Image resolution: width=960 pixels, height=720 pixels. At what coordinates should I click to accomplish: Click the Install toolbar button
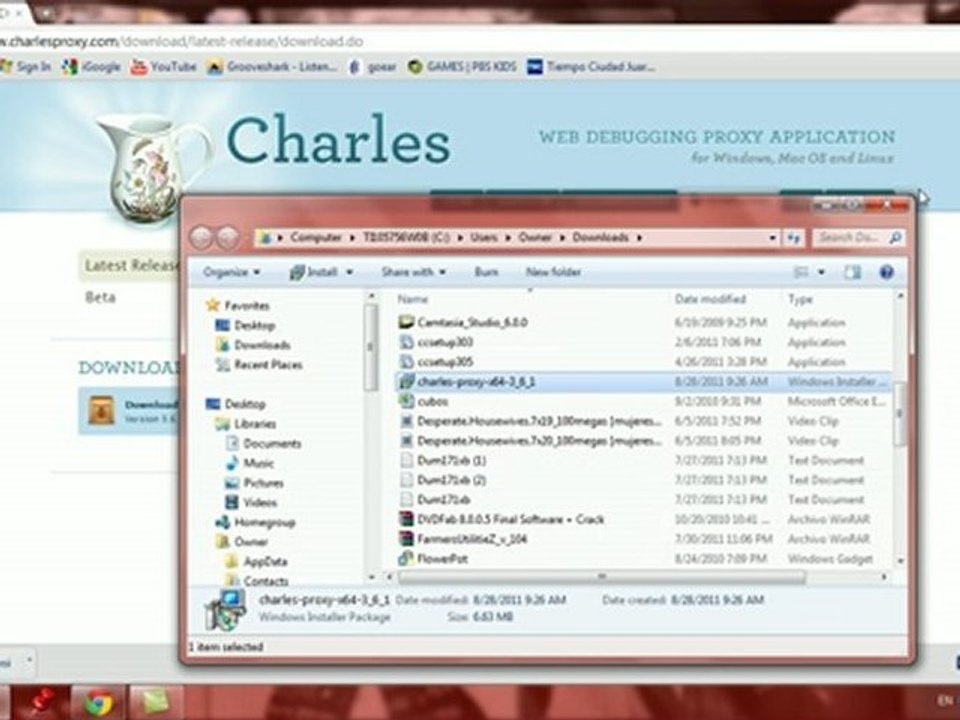pyautogui.click(x=313, y=272)
